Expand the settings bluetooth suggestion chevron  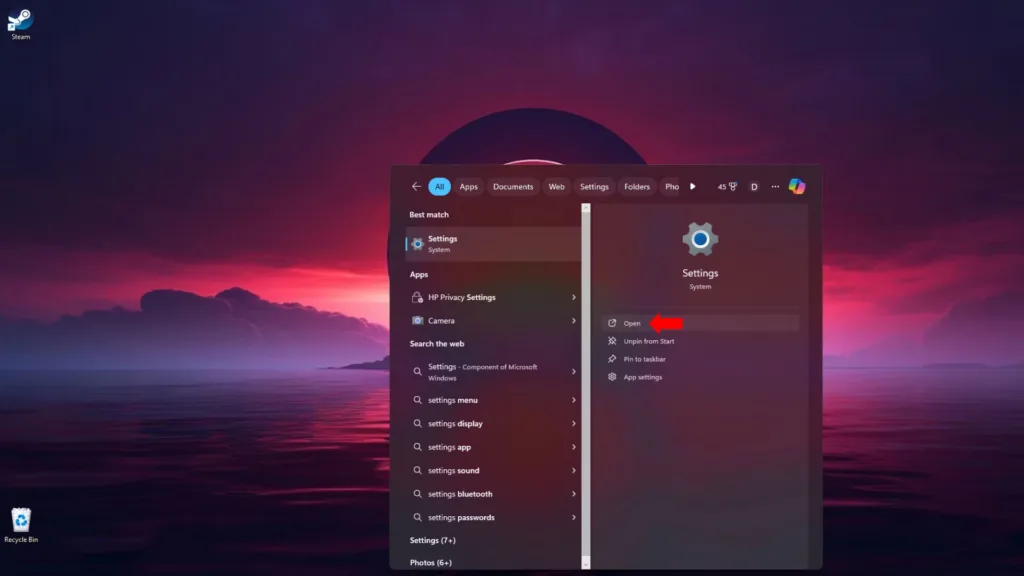(x=573, y=494)
